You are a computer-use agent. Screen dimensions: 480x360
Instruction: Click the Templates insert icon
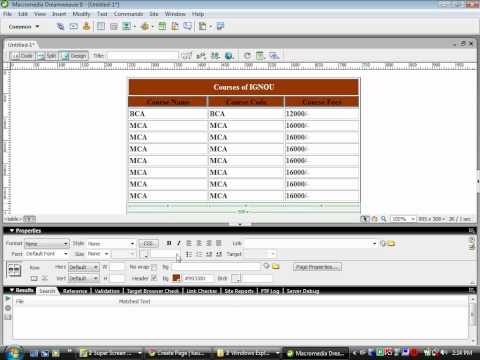click(202, 27)
